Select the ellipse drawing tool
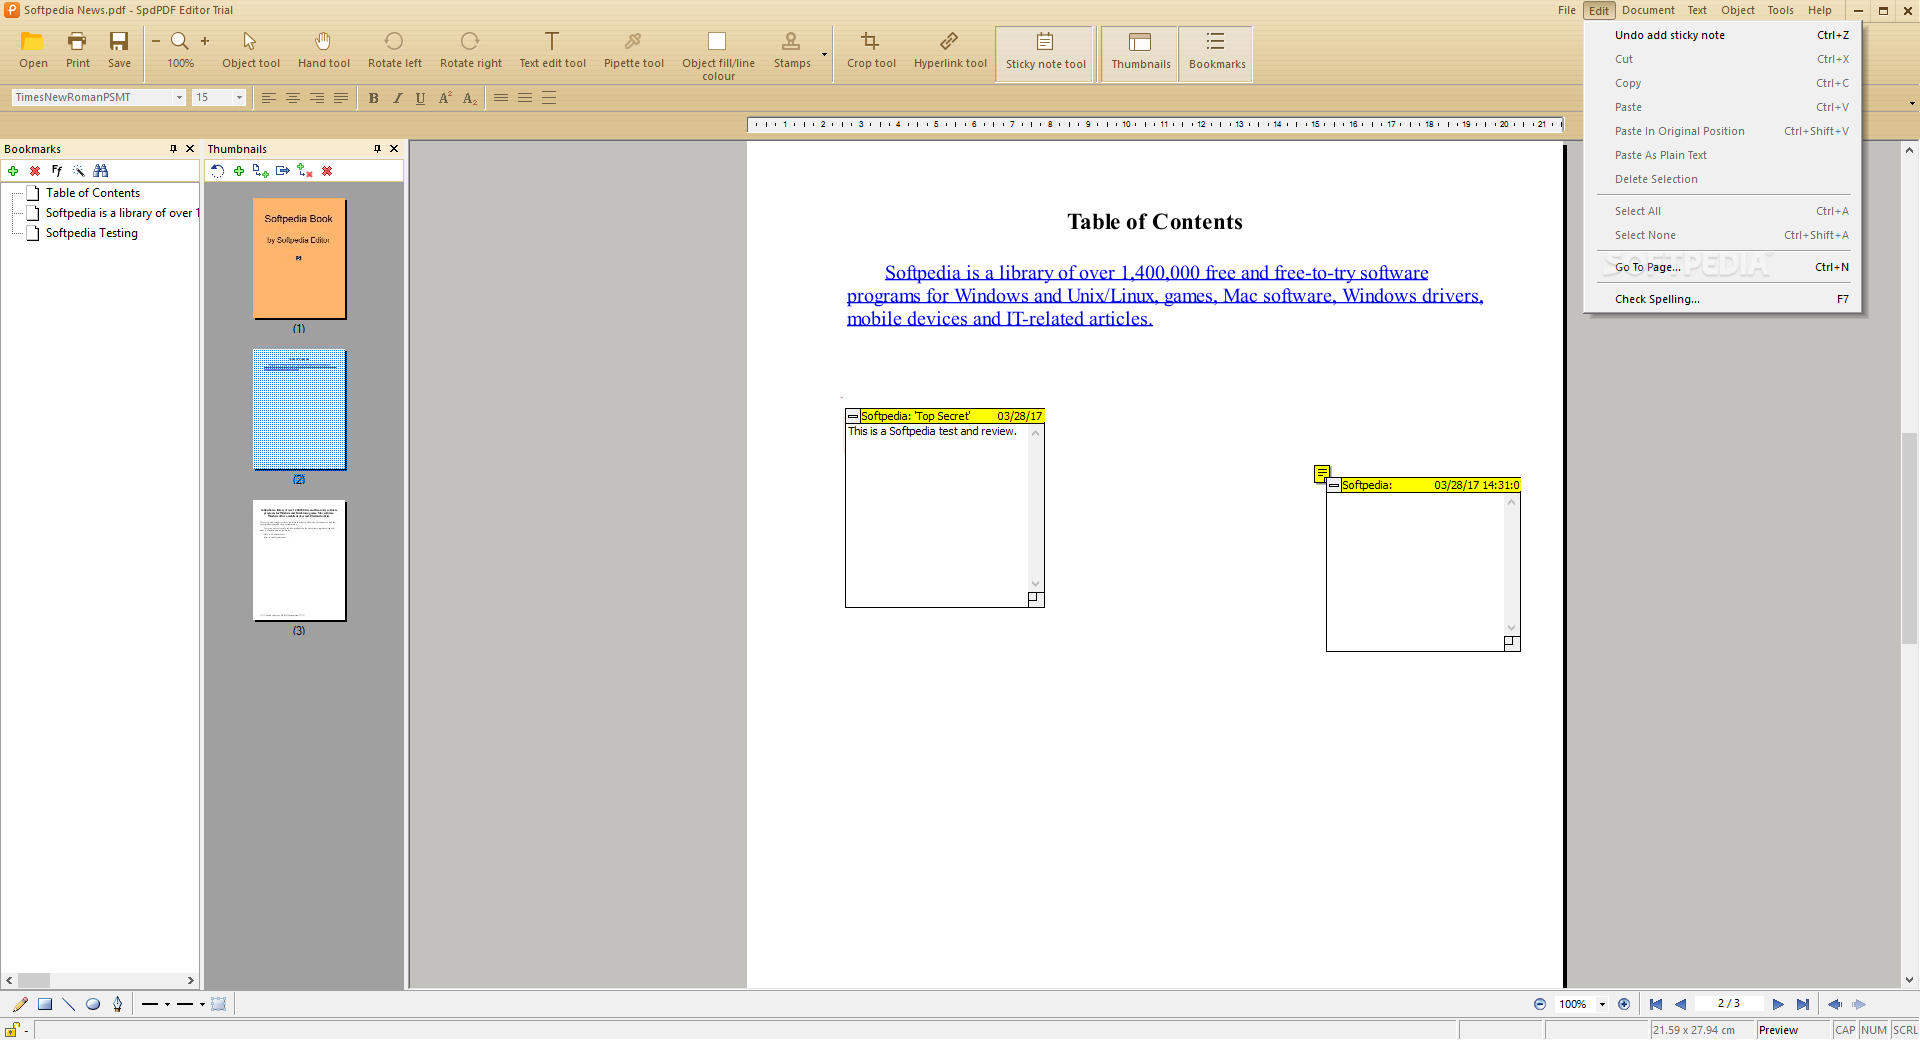Screen dimensions: 1920x1040 click(93, 1004)
